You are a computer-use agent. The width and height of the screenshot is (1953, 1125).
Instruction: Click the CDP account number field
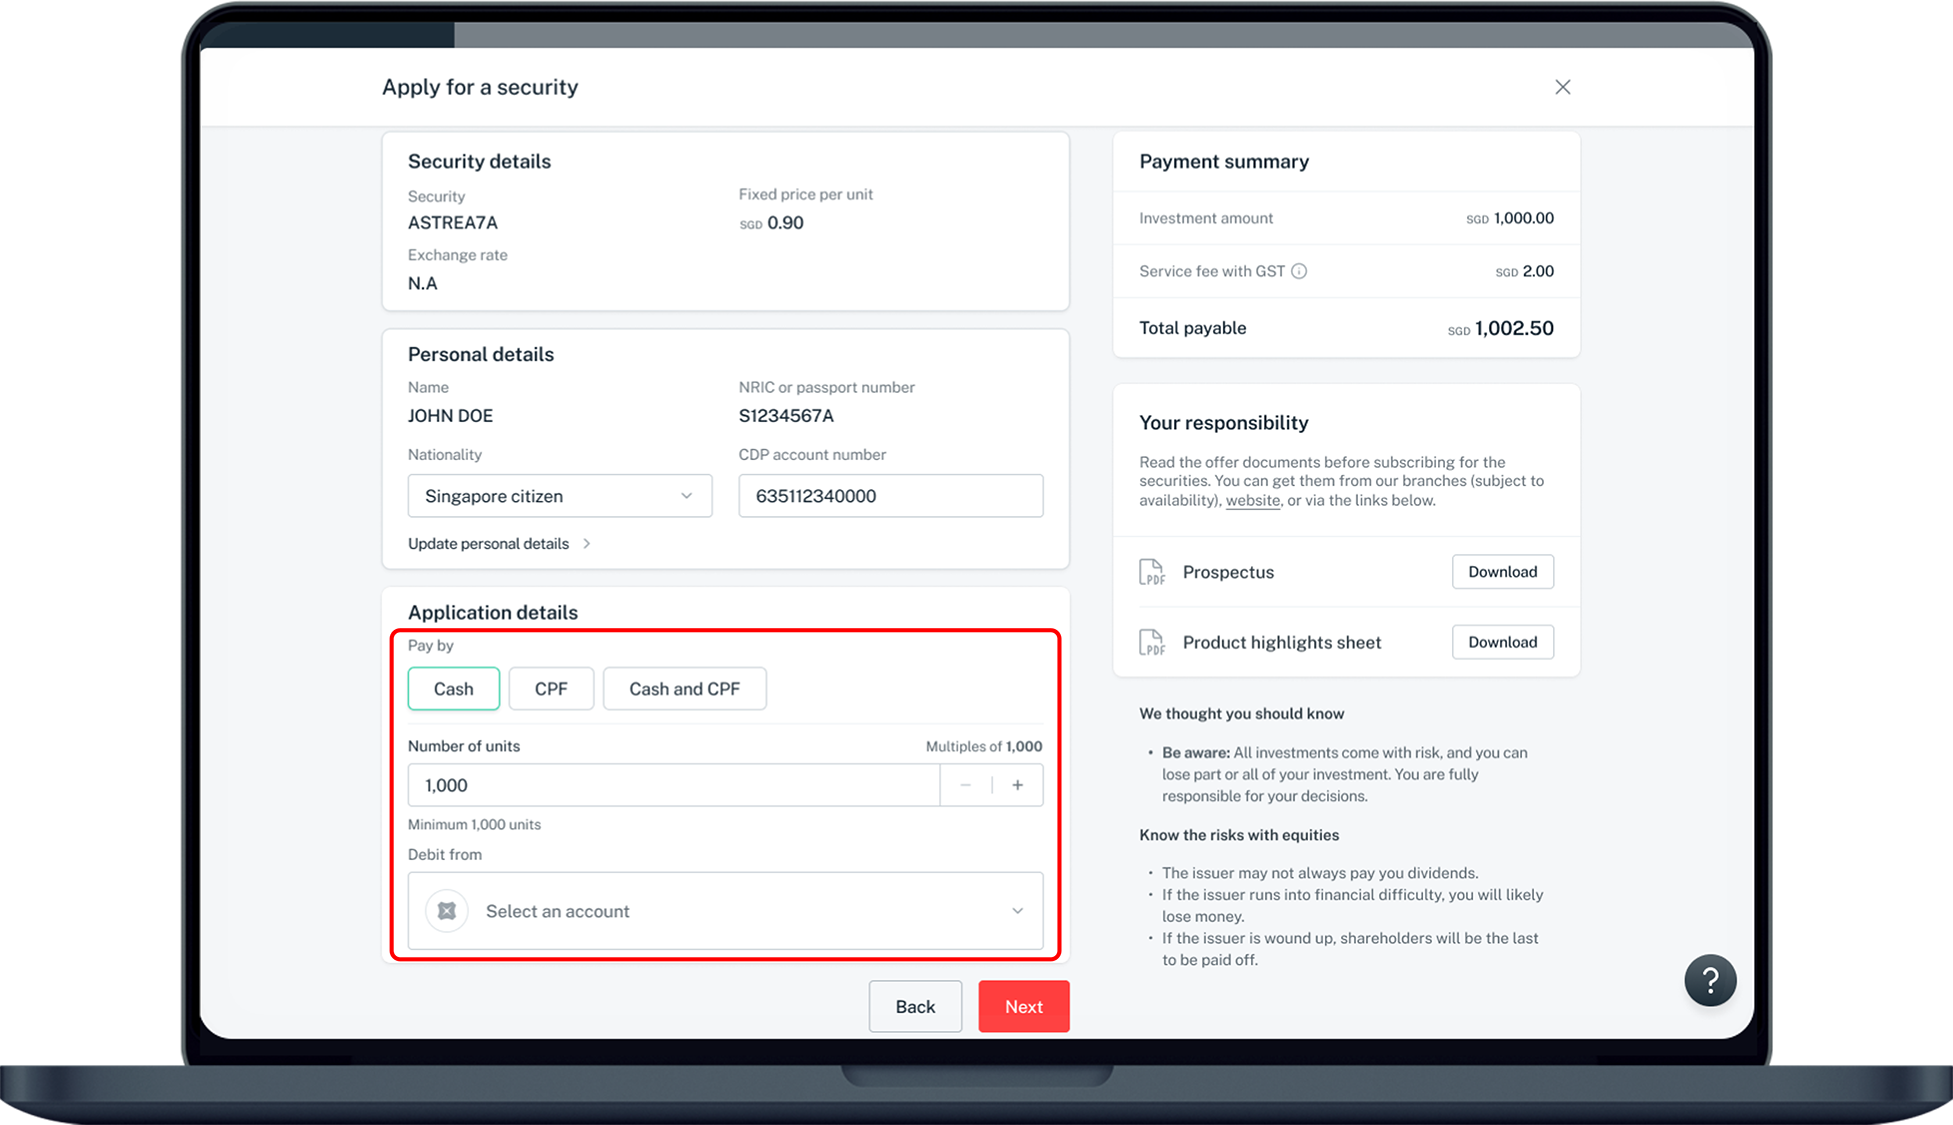pos(890,496)
